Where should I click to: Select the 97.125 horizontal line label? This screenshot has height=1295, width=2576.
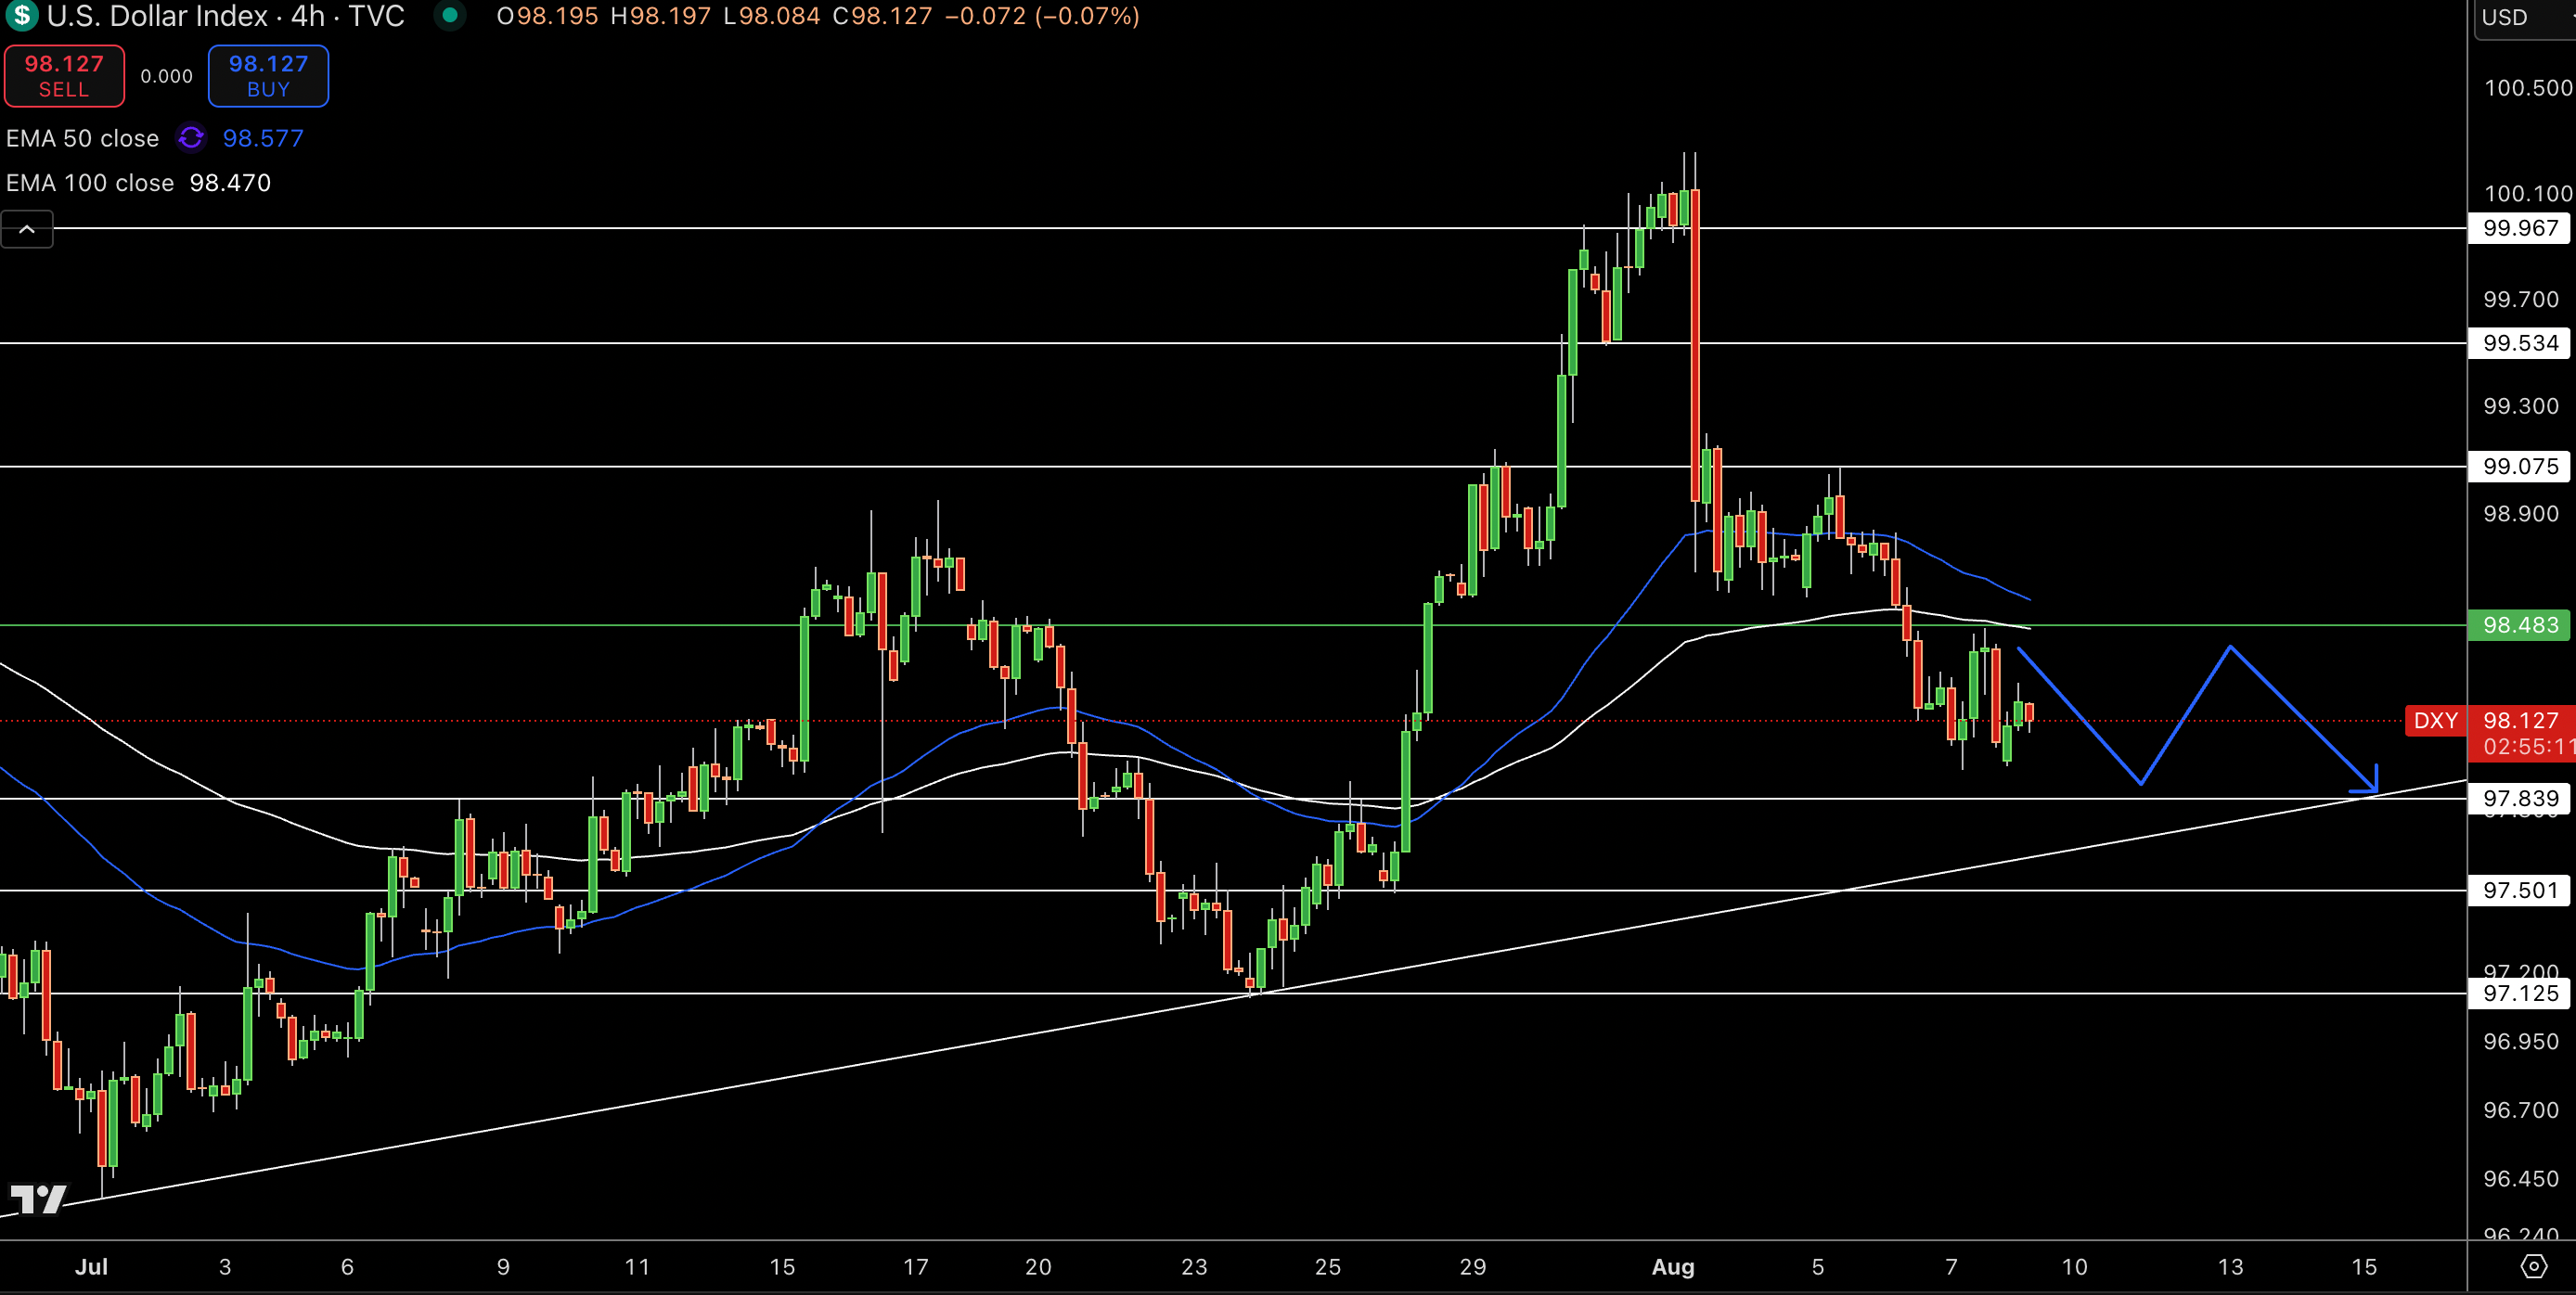pyautogui.click(x=2520, y=993)
